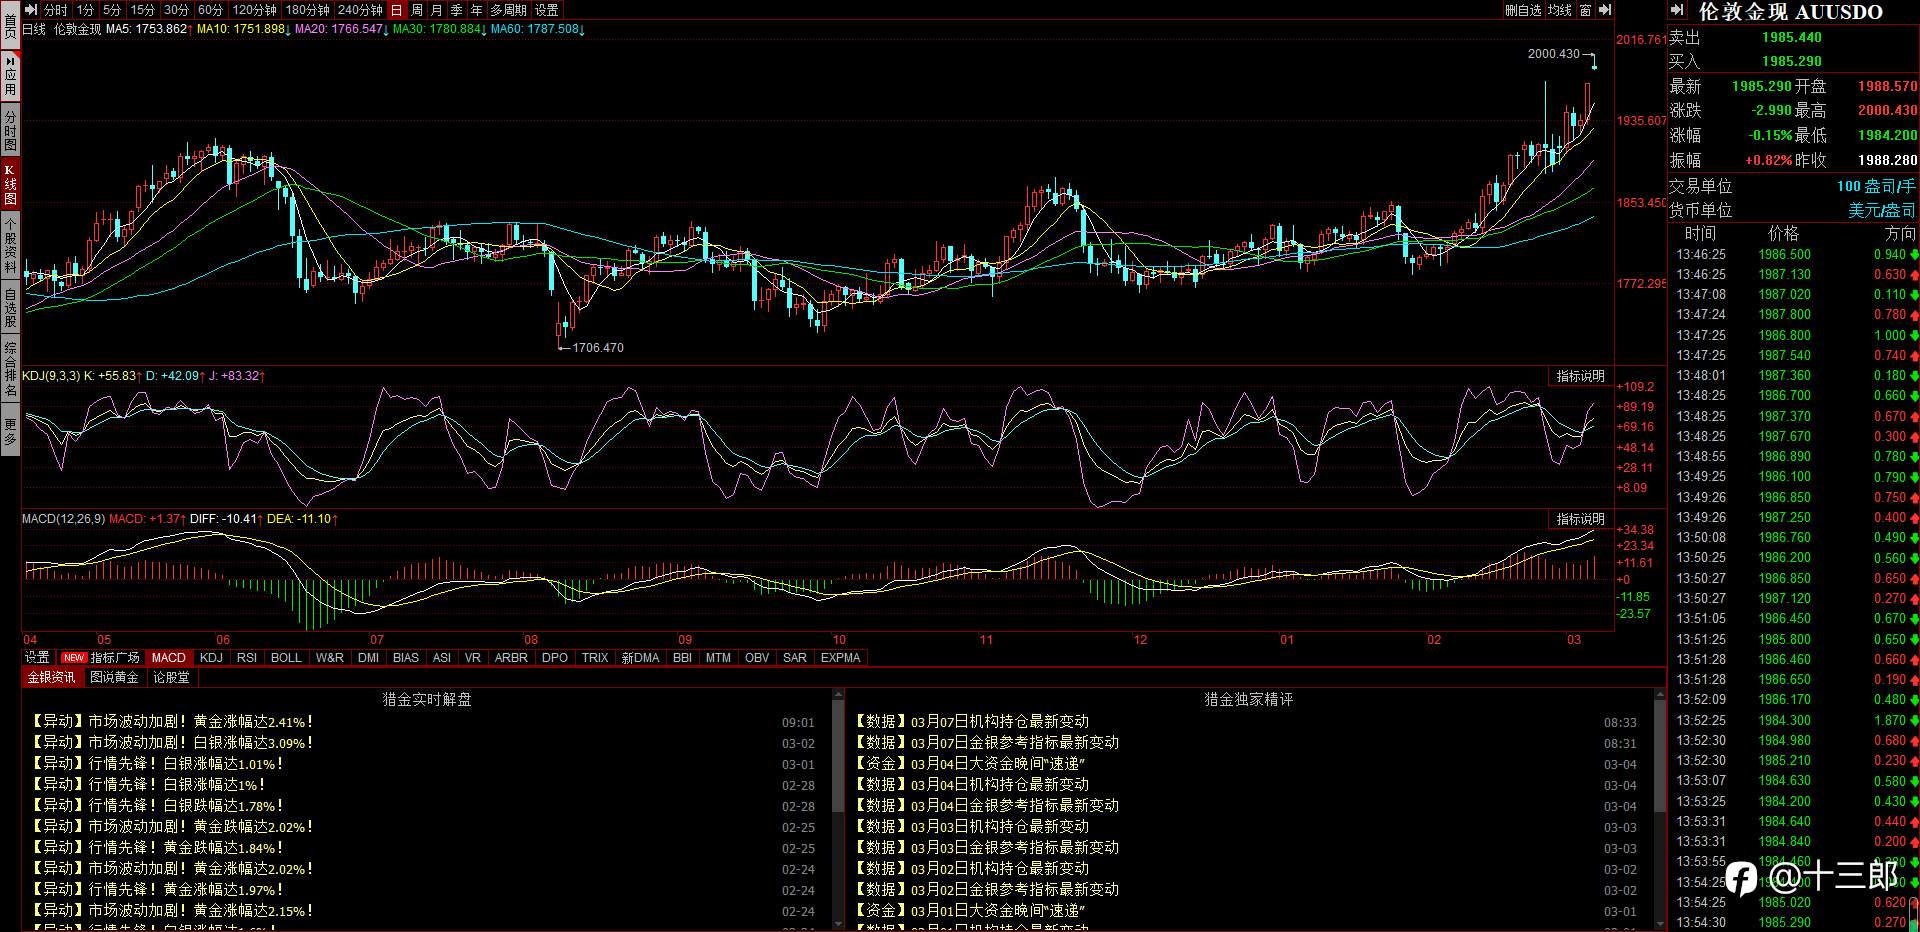
Task: Select the DPO indicator tab
Action: pyautogui.click(x=555, y=658)
